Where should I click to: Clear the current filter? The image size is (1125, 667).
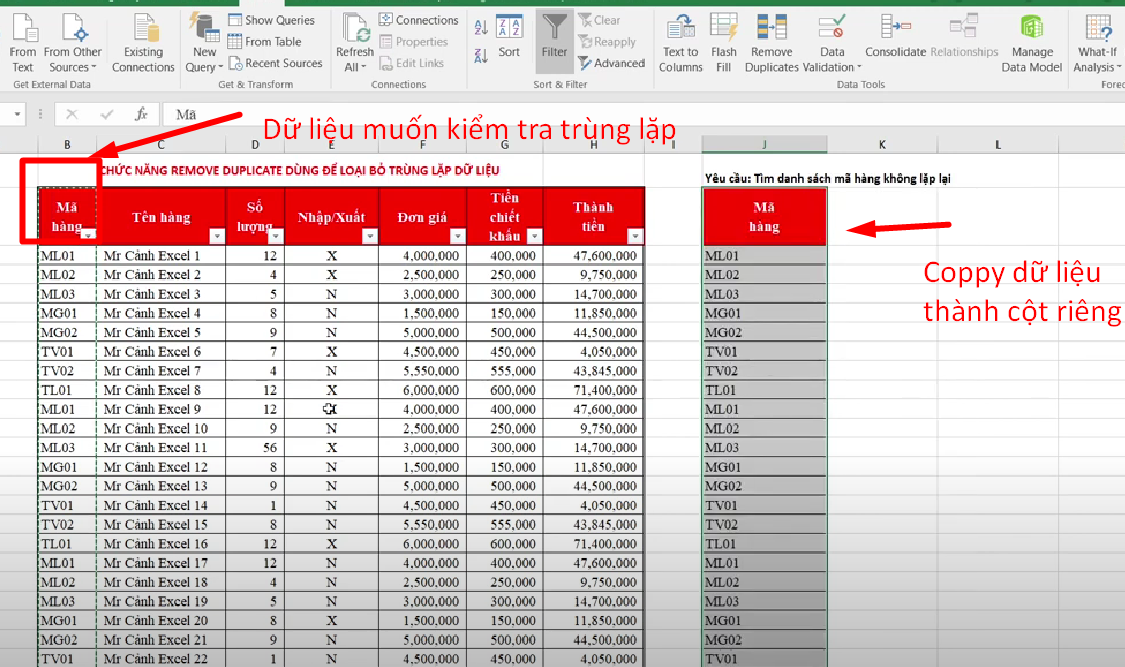coord(601,19)
